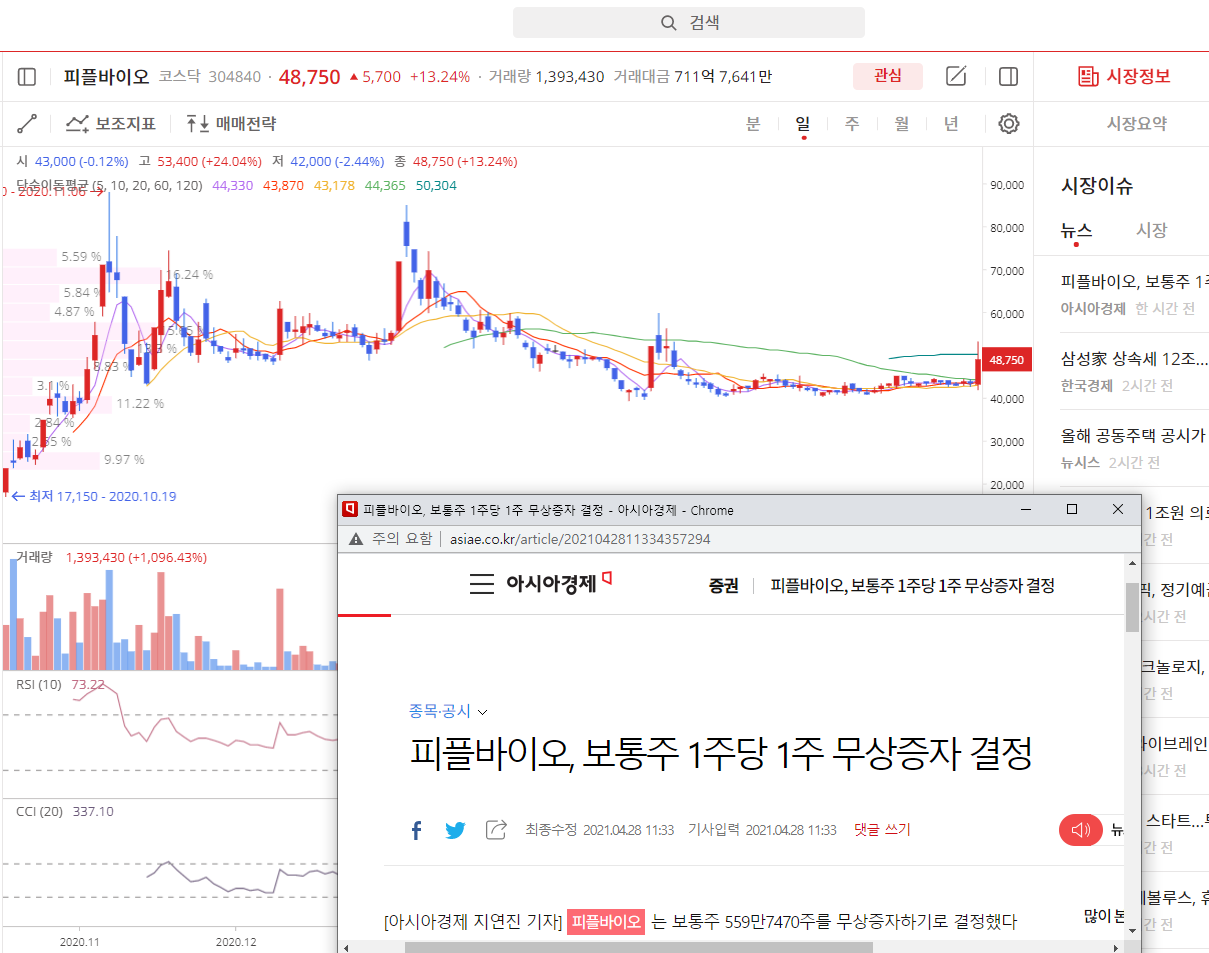Click the search magnifier icon
The width and height of the screenshot is (1209, 953).
click(669, 23)
